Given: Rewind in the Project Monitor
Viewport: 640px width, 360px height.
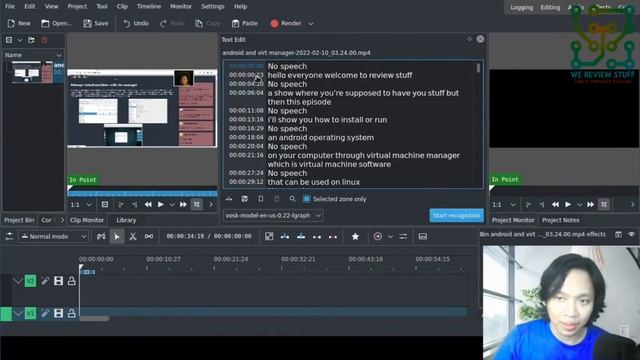Looking at the screenshot, I should (x=555, y=204).
